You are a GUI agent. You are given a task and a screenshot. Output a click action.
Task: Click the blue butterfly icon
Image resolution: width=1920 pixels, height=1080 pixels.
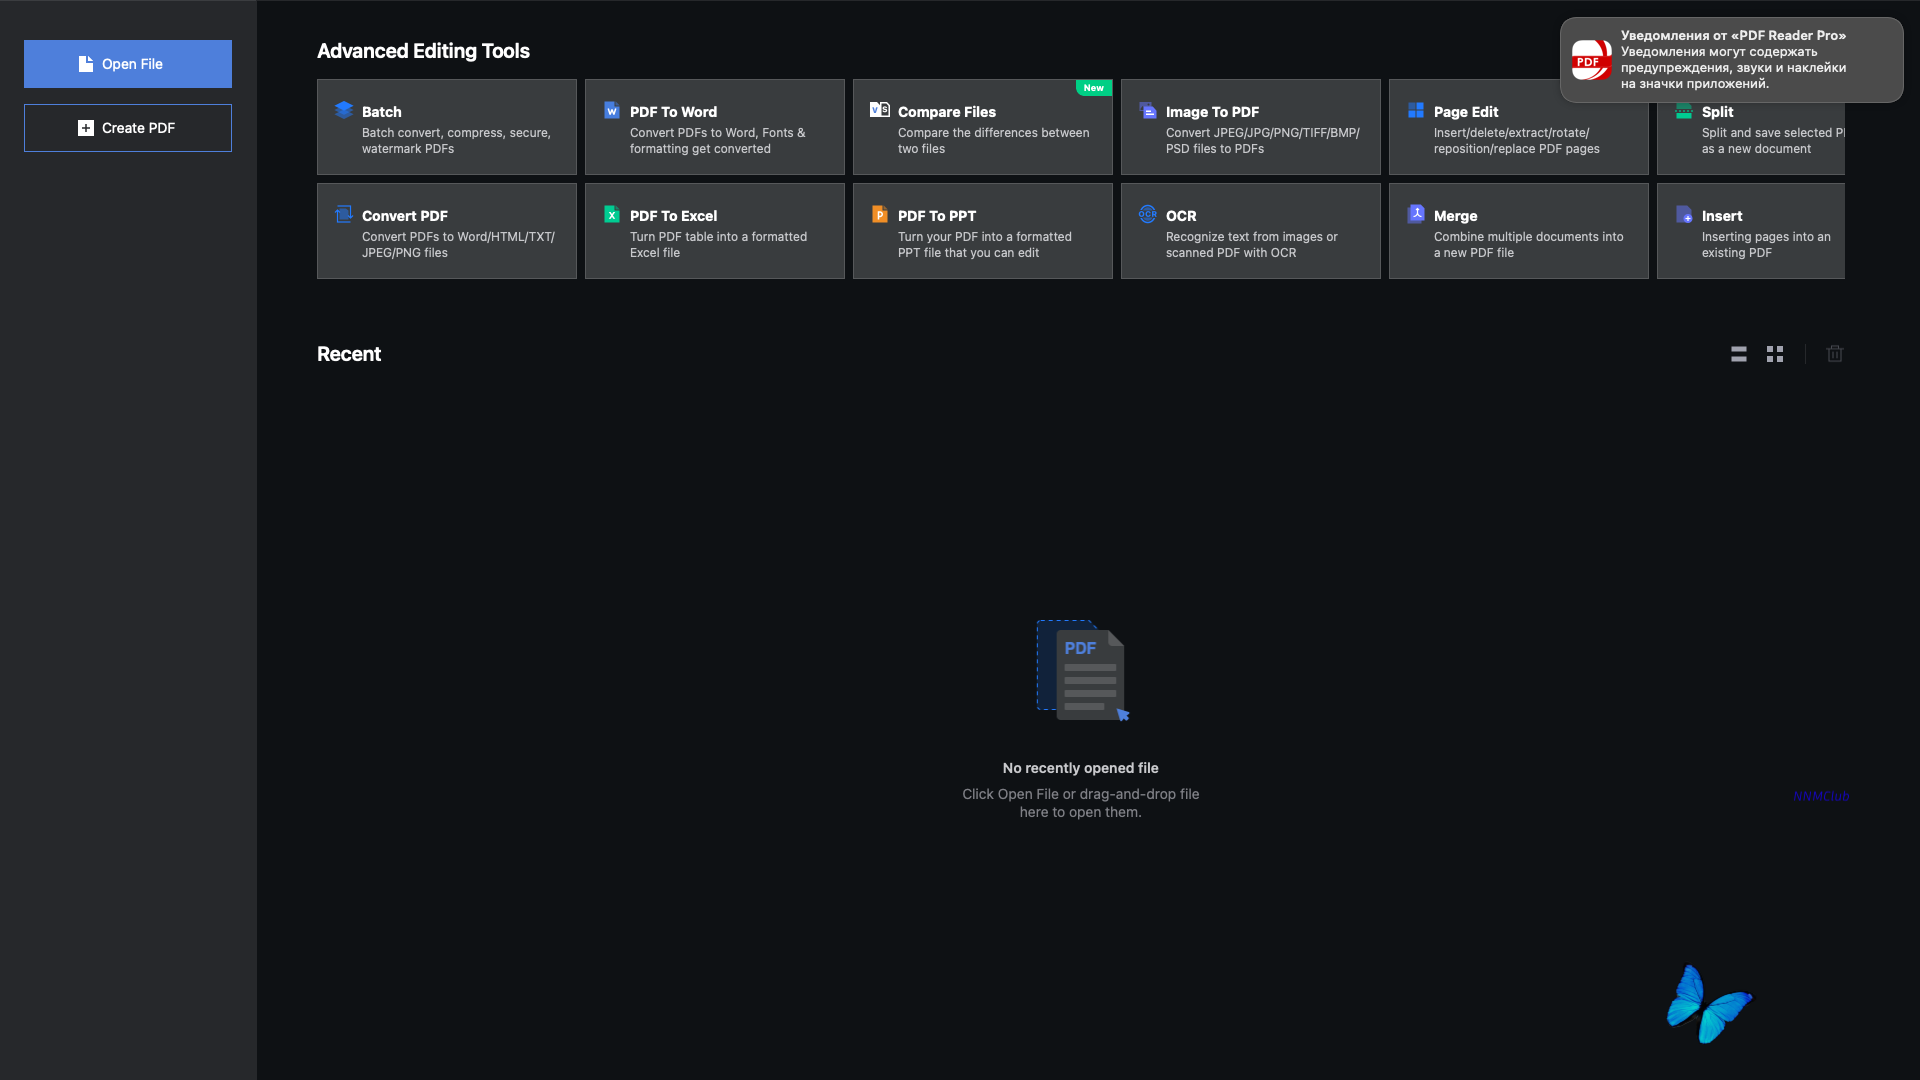1708,1004
